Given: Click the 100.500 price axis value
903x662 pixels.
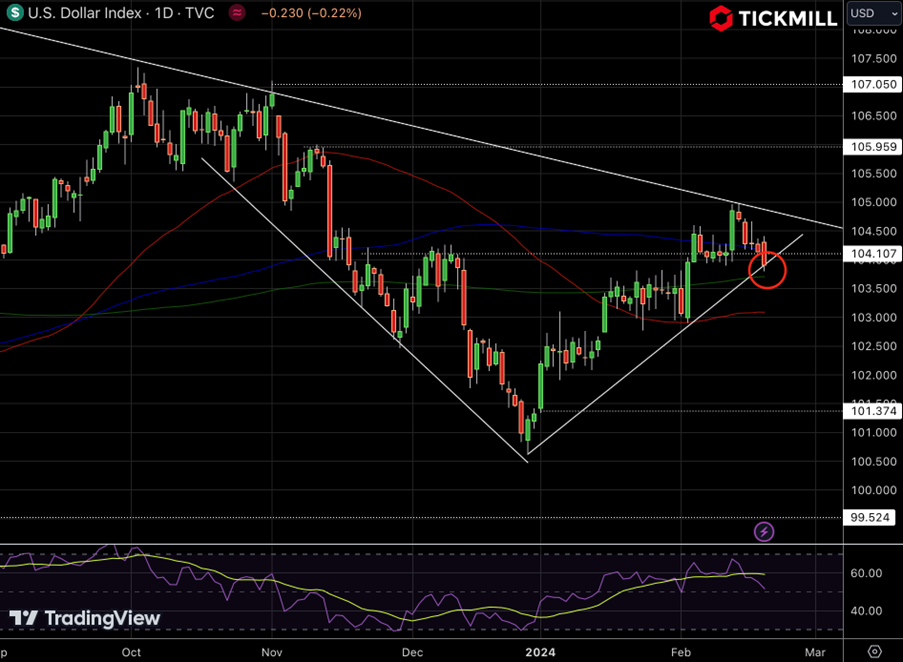Looking at the screenshot, I should tap(874, 462).
